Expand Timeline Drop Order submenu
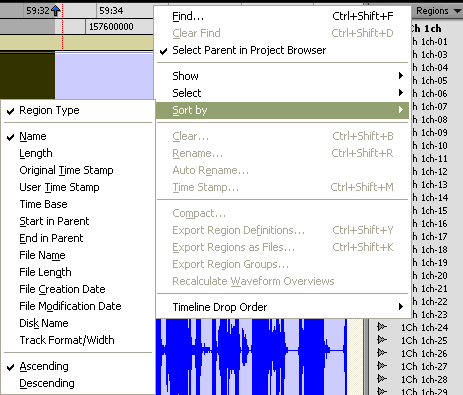The height and width of the screenshot is (395, 463). pyautogui.click(x=282, y=307)
